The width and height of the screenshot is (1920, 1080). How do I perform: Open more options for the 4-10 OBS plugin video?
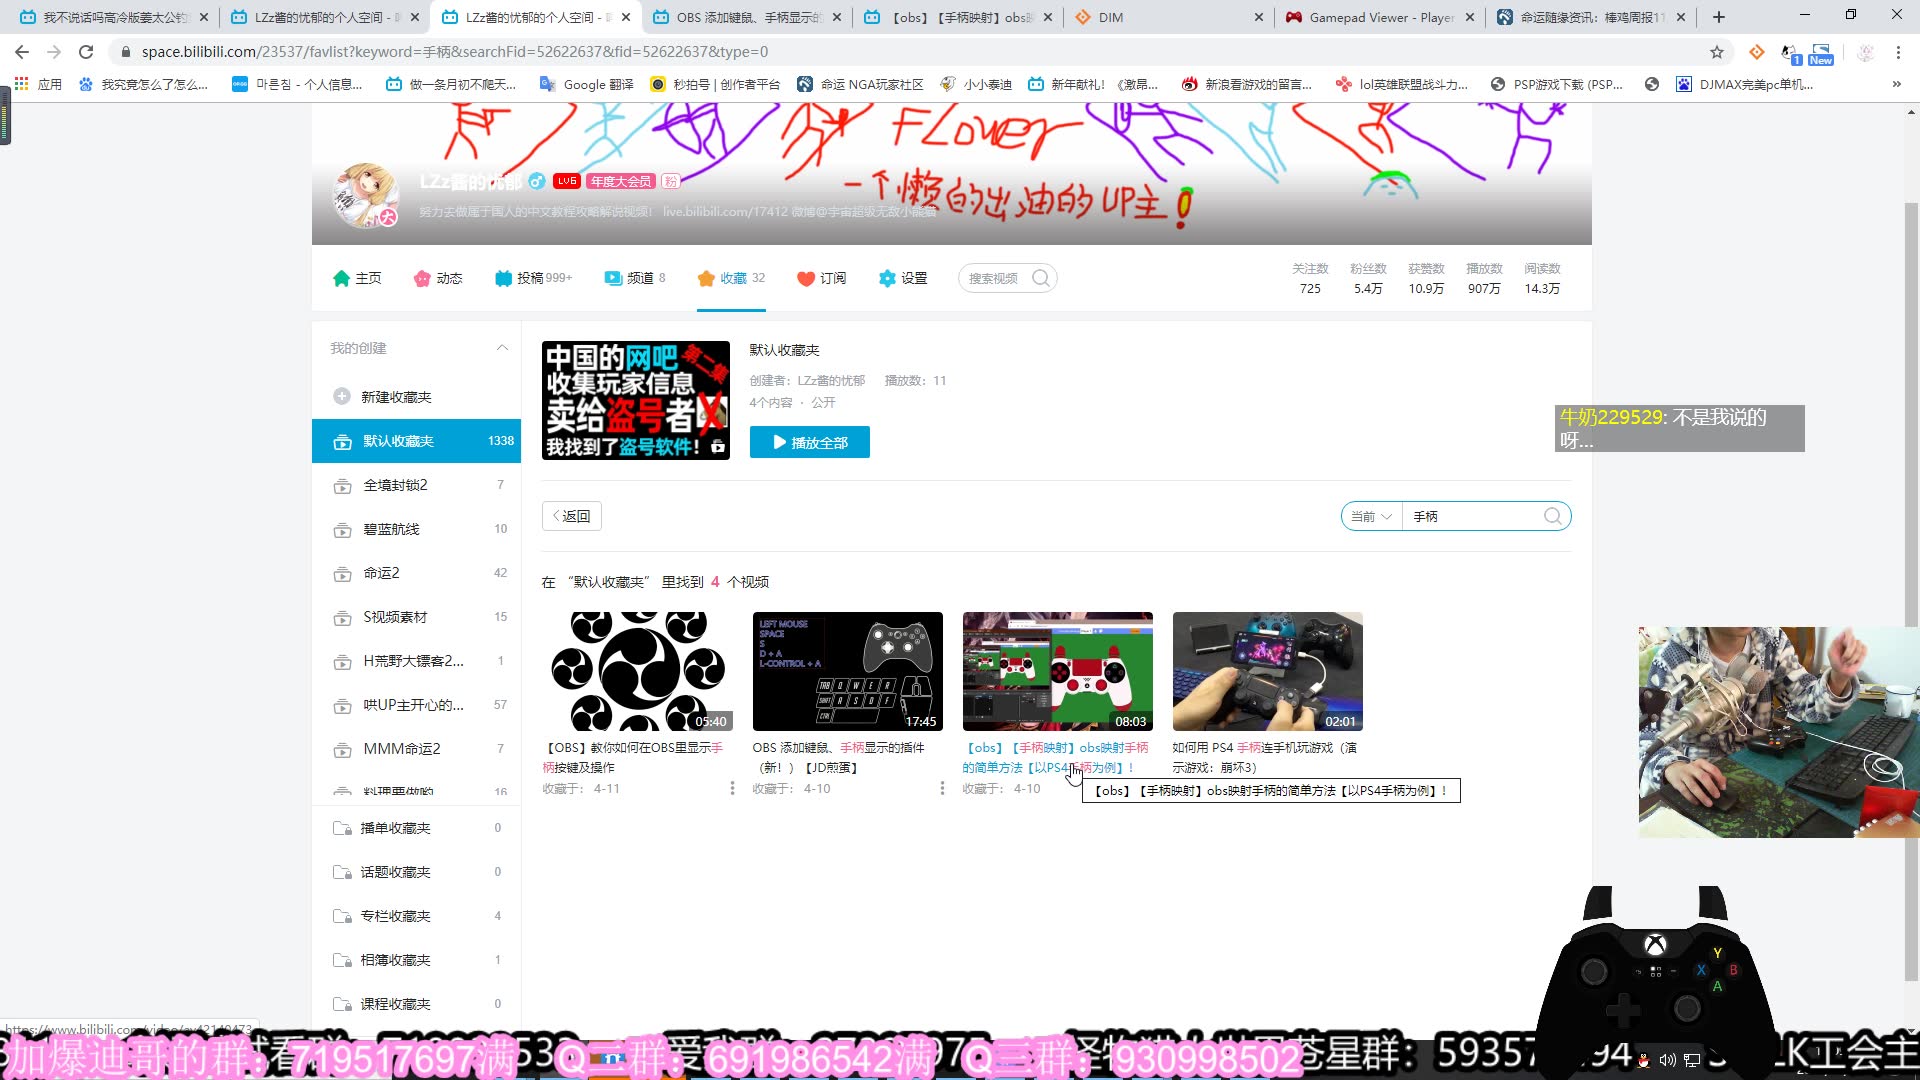tap(942, 788)
